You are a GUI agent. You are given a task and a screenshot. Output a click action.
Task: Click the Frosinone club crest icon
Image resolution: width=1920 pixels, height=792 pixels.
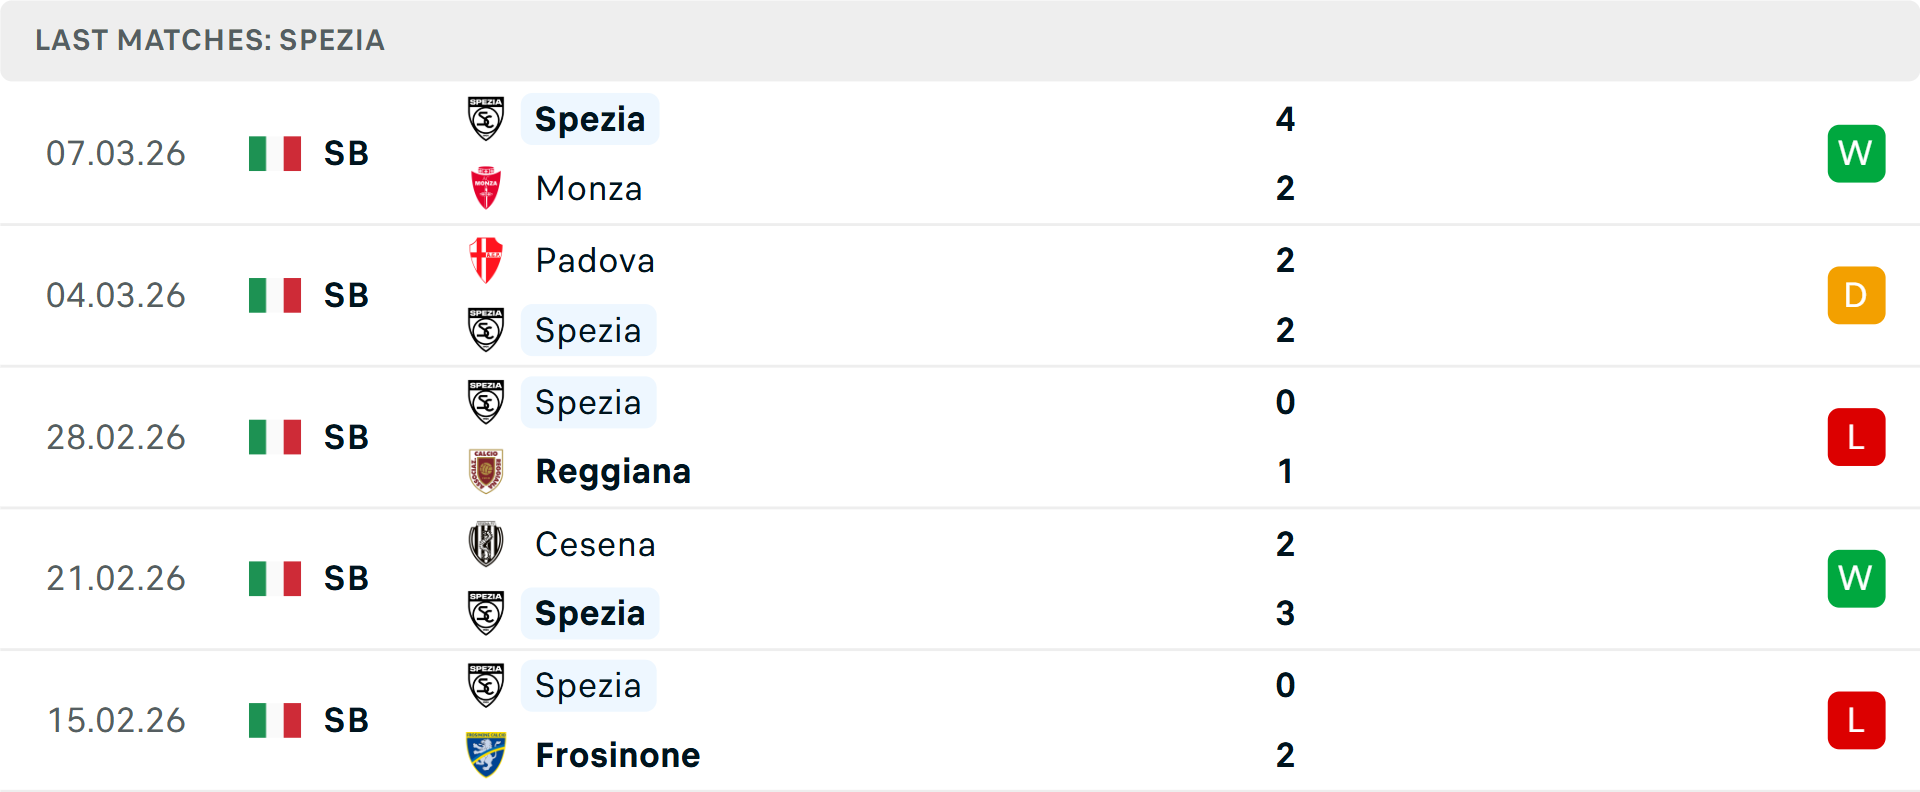486,755
